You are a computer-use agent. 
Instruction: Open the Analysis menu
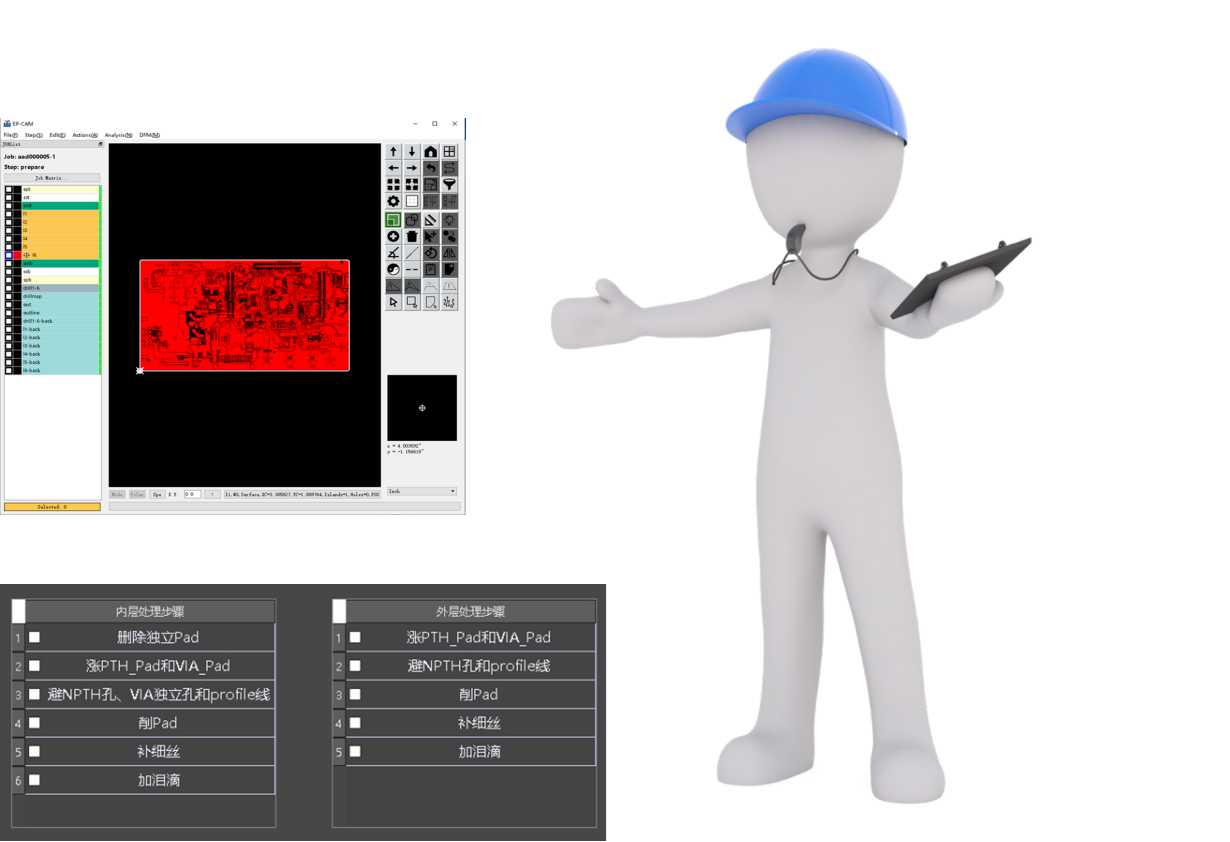[118, 135]
